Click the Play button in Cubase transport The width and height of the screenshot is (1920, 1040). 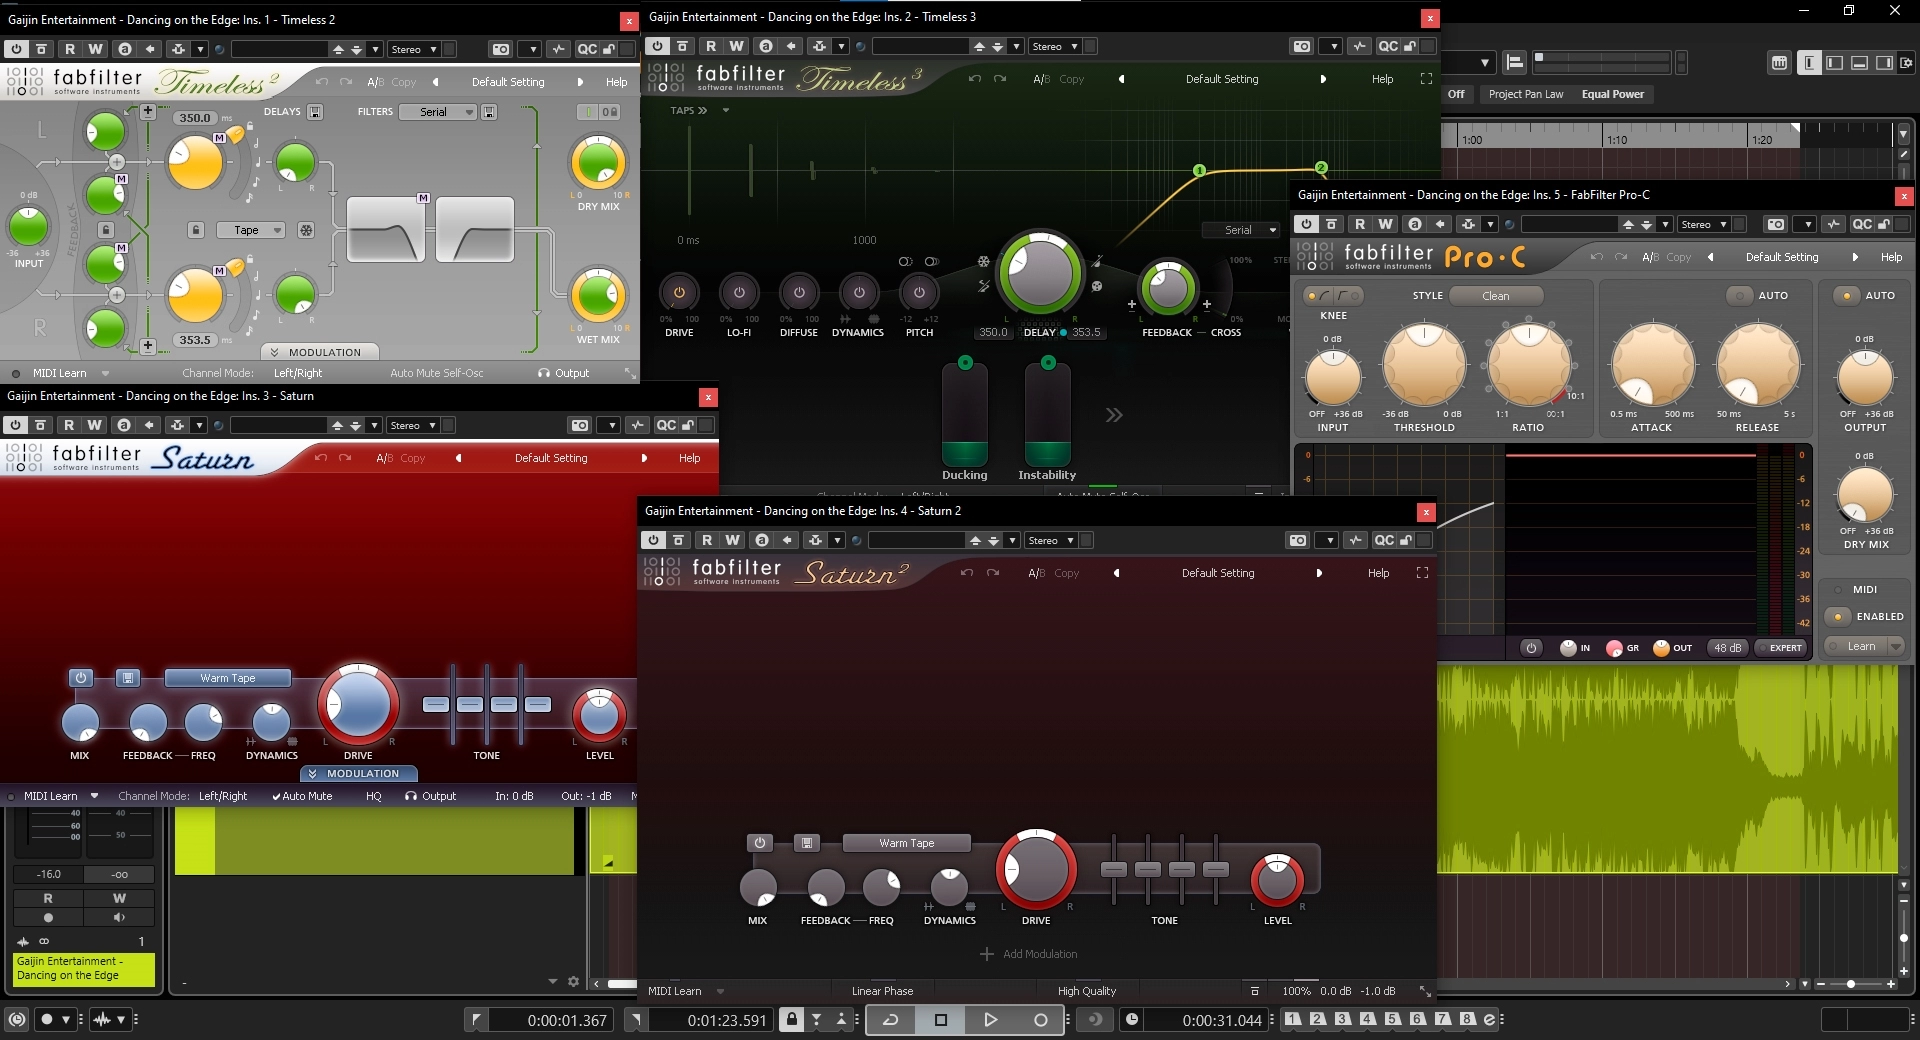pyautogui.click(x=990, y=1020)
